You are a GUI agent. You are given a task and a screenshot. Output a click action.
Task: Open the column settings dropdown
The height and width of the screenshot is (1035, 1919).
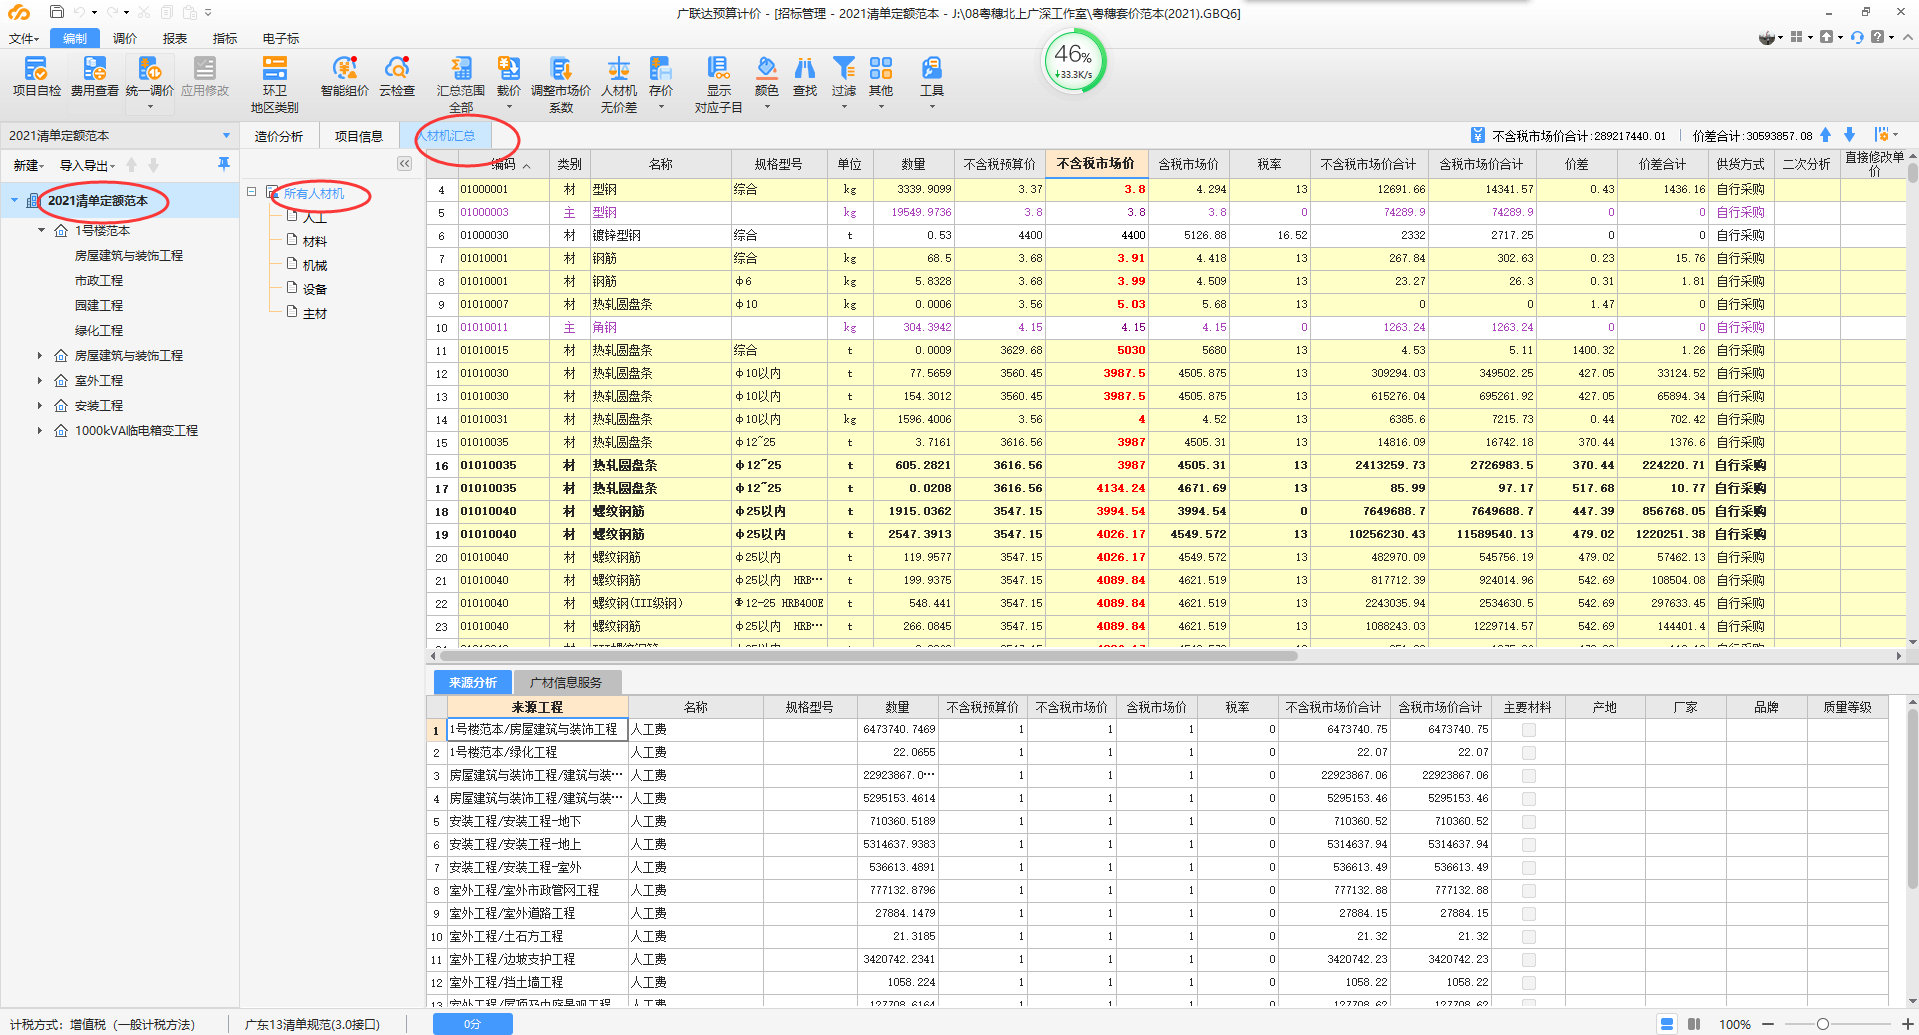coord(1886,135)
